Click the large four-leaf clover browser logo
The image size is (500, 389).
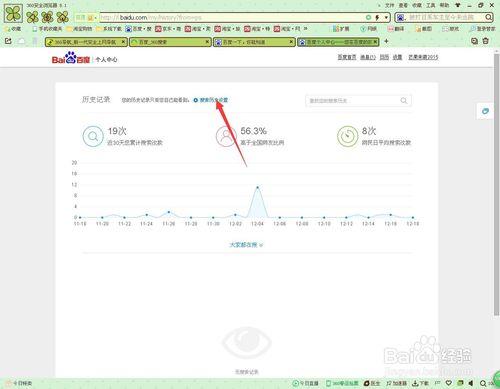[x=13, y=13]
